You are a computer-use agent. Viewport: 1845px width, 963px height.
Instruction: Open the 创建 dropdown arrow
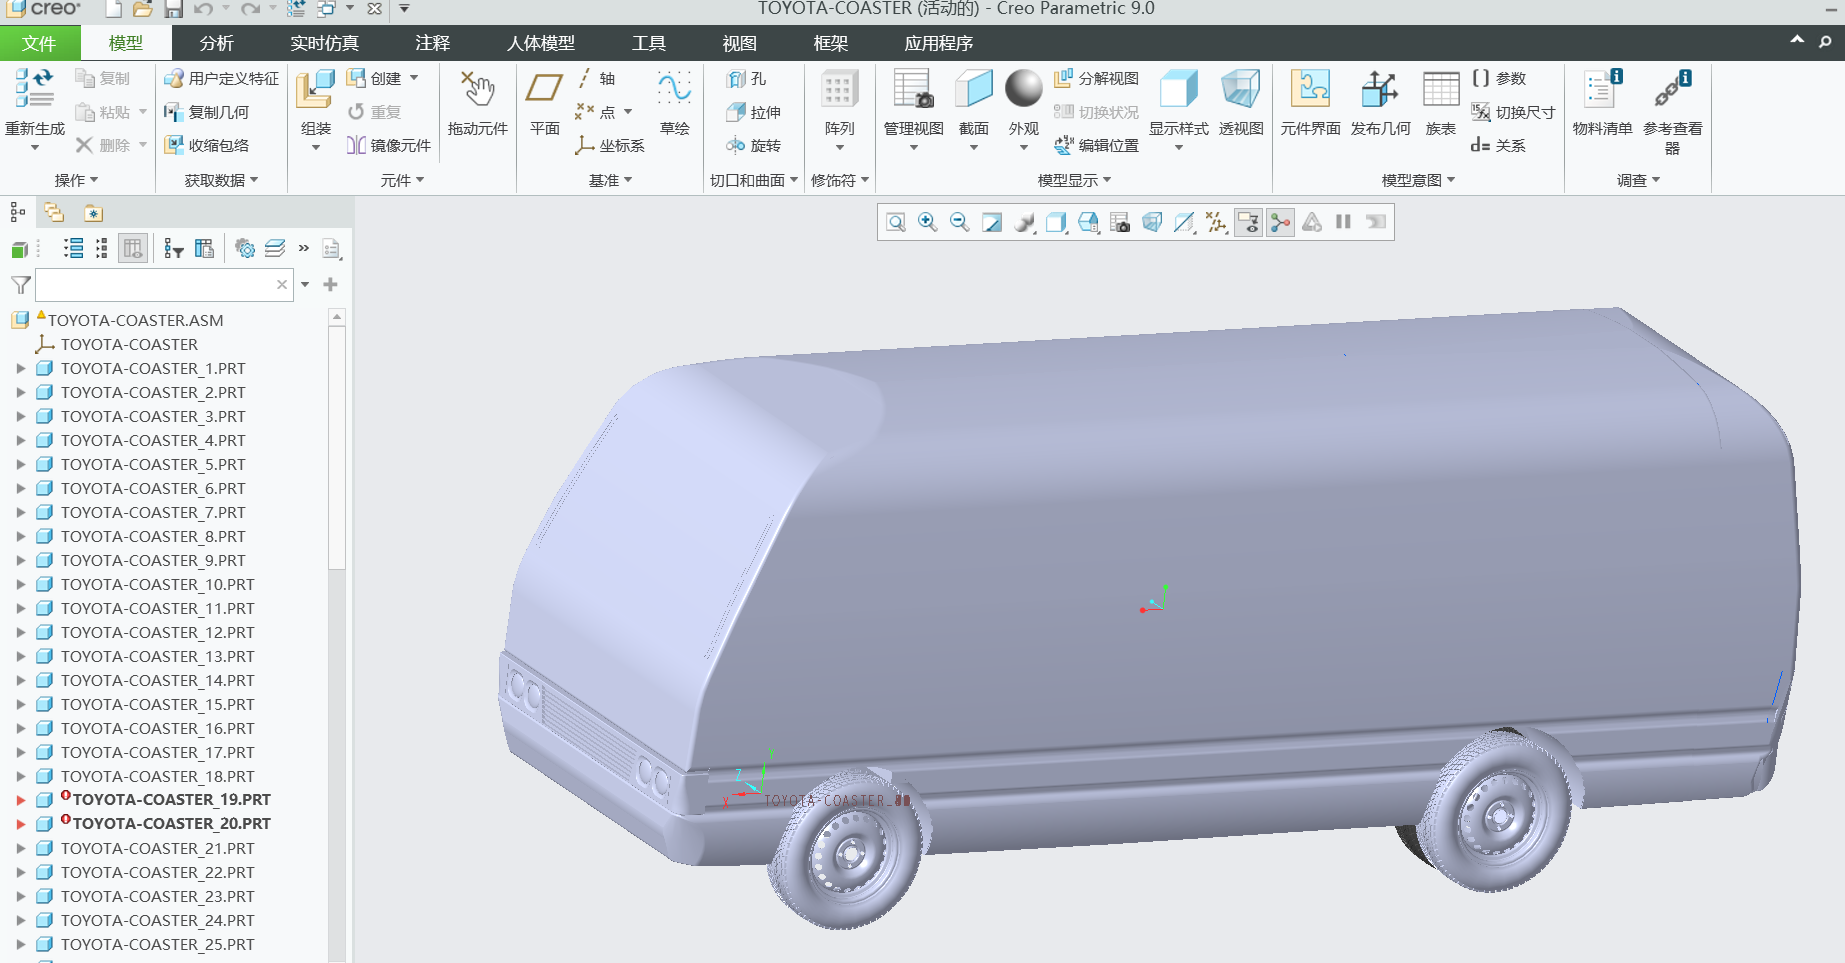pyautogui.click(x=414, y=79)
